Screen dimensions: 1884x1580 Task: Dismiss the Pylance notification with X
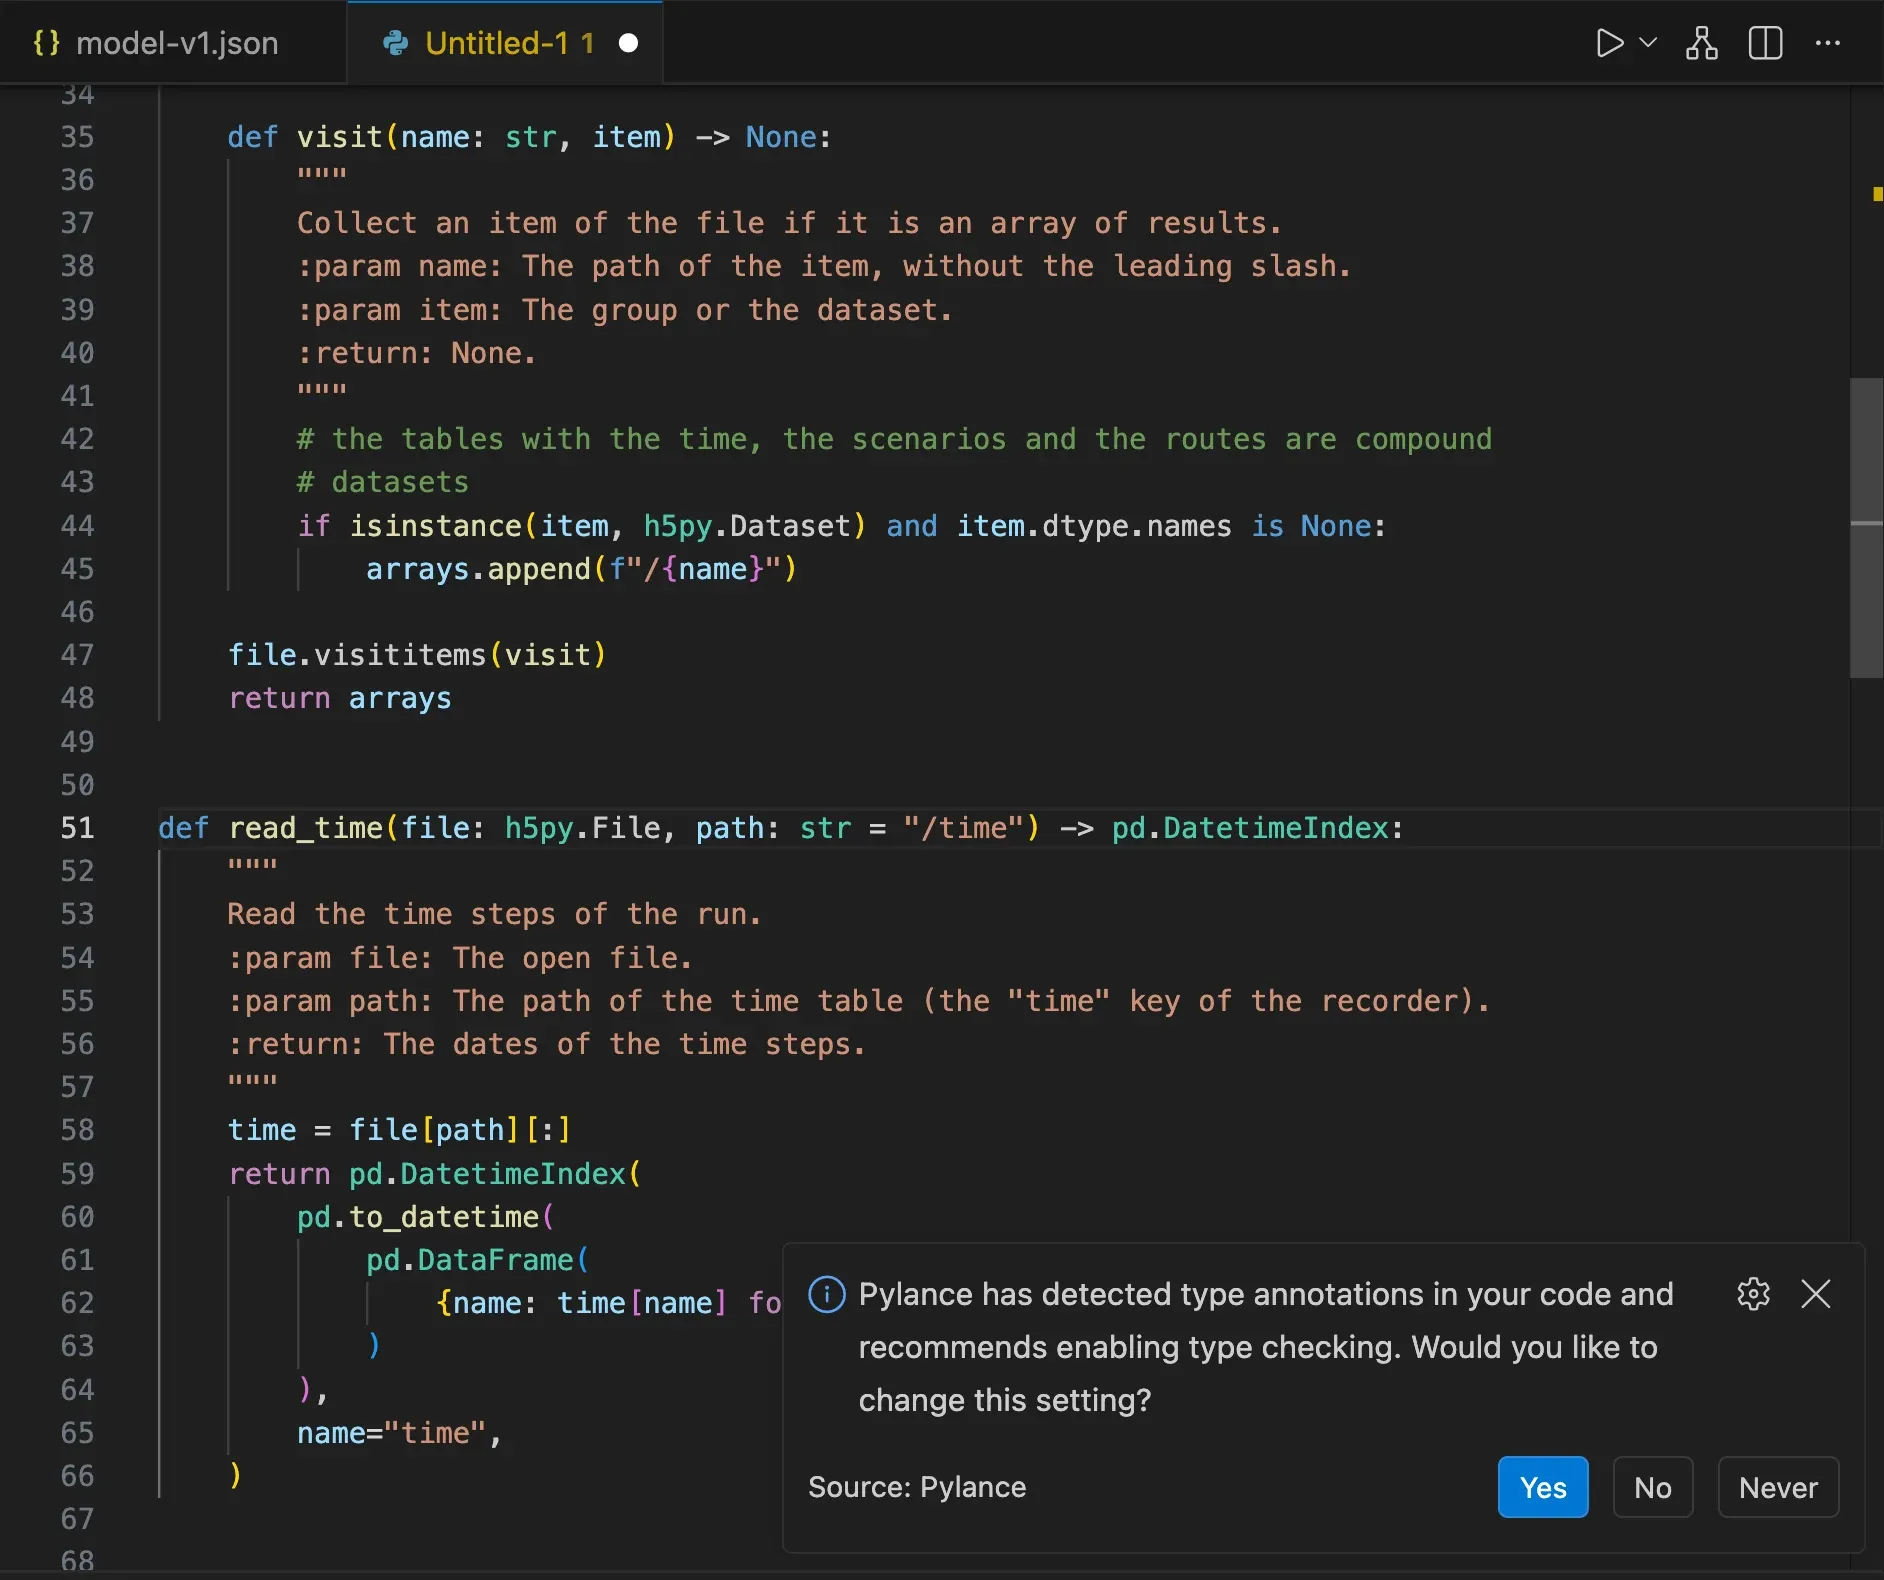click(1816, 1294)
